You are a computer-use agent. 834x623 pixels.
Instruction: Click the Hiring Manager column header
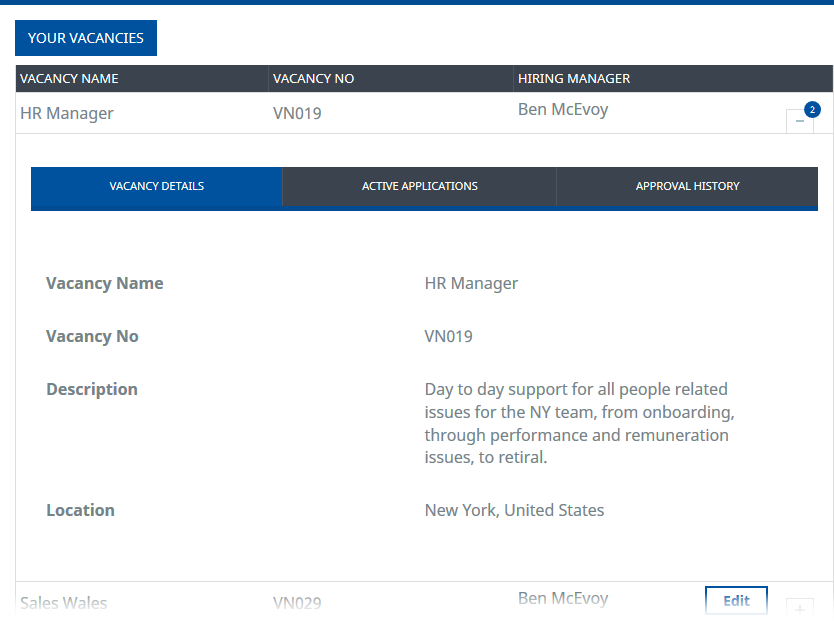click(573, 79)
